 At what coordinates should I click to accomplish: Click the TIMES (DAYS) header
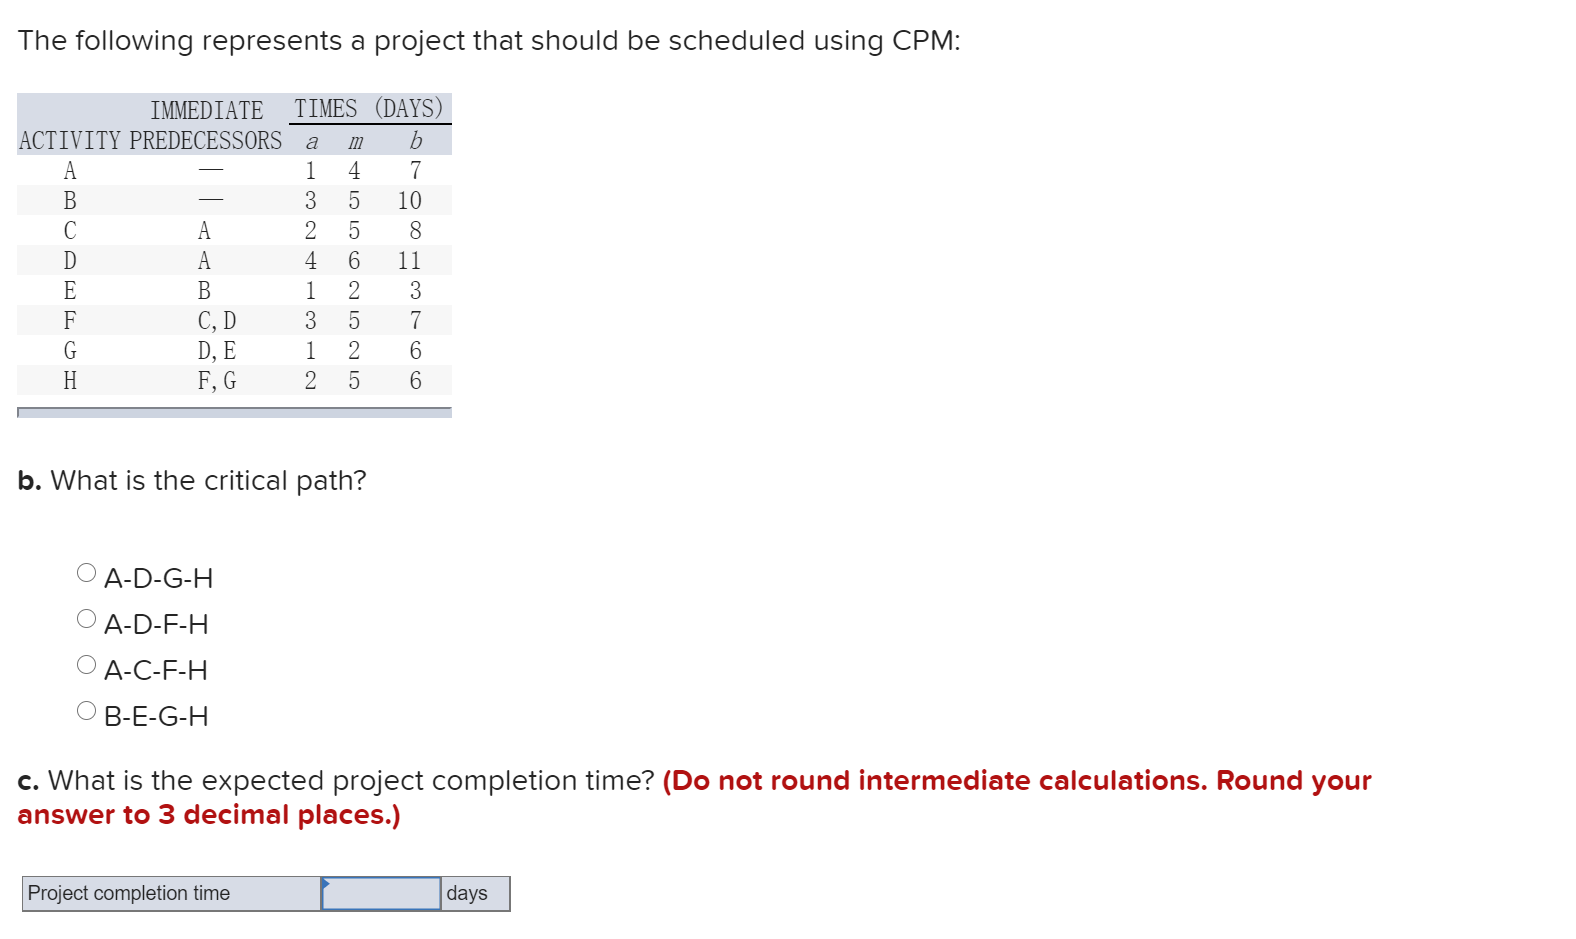pyautogui.click(x=369, y=108)
